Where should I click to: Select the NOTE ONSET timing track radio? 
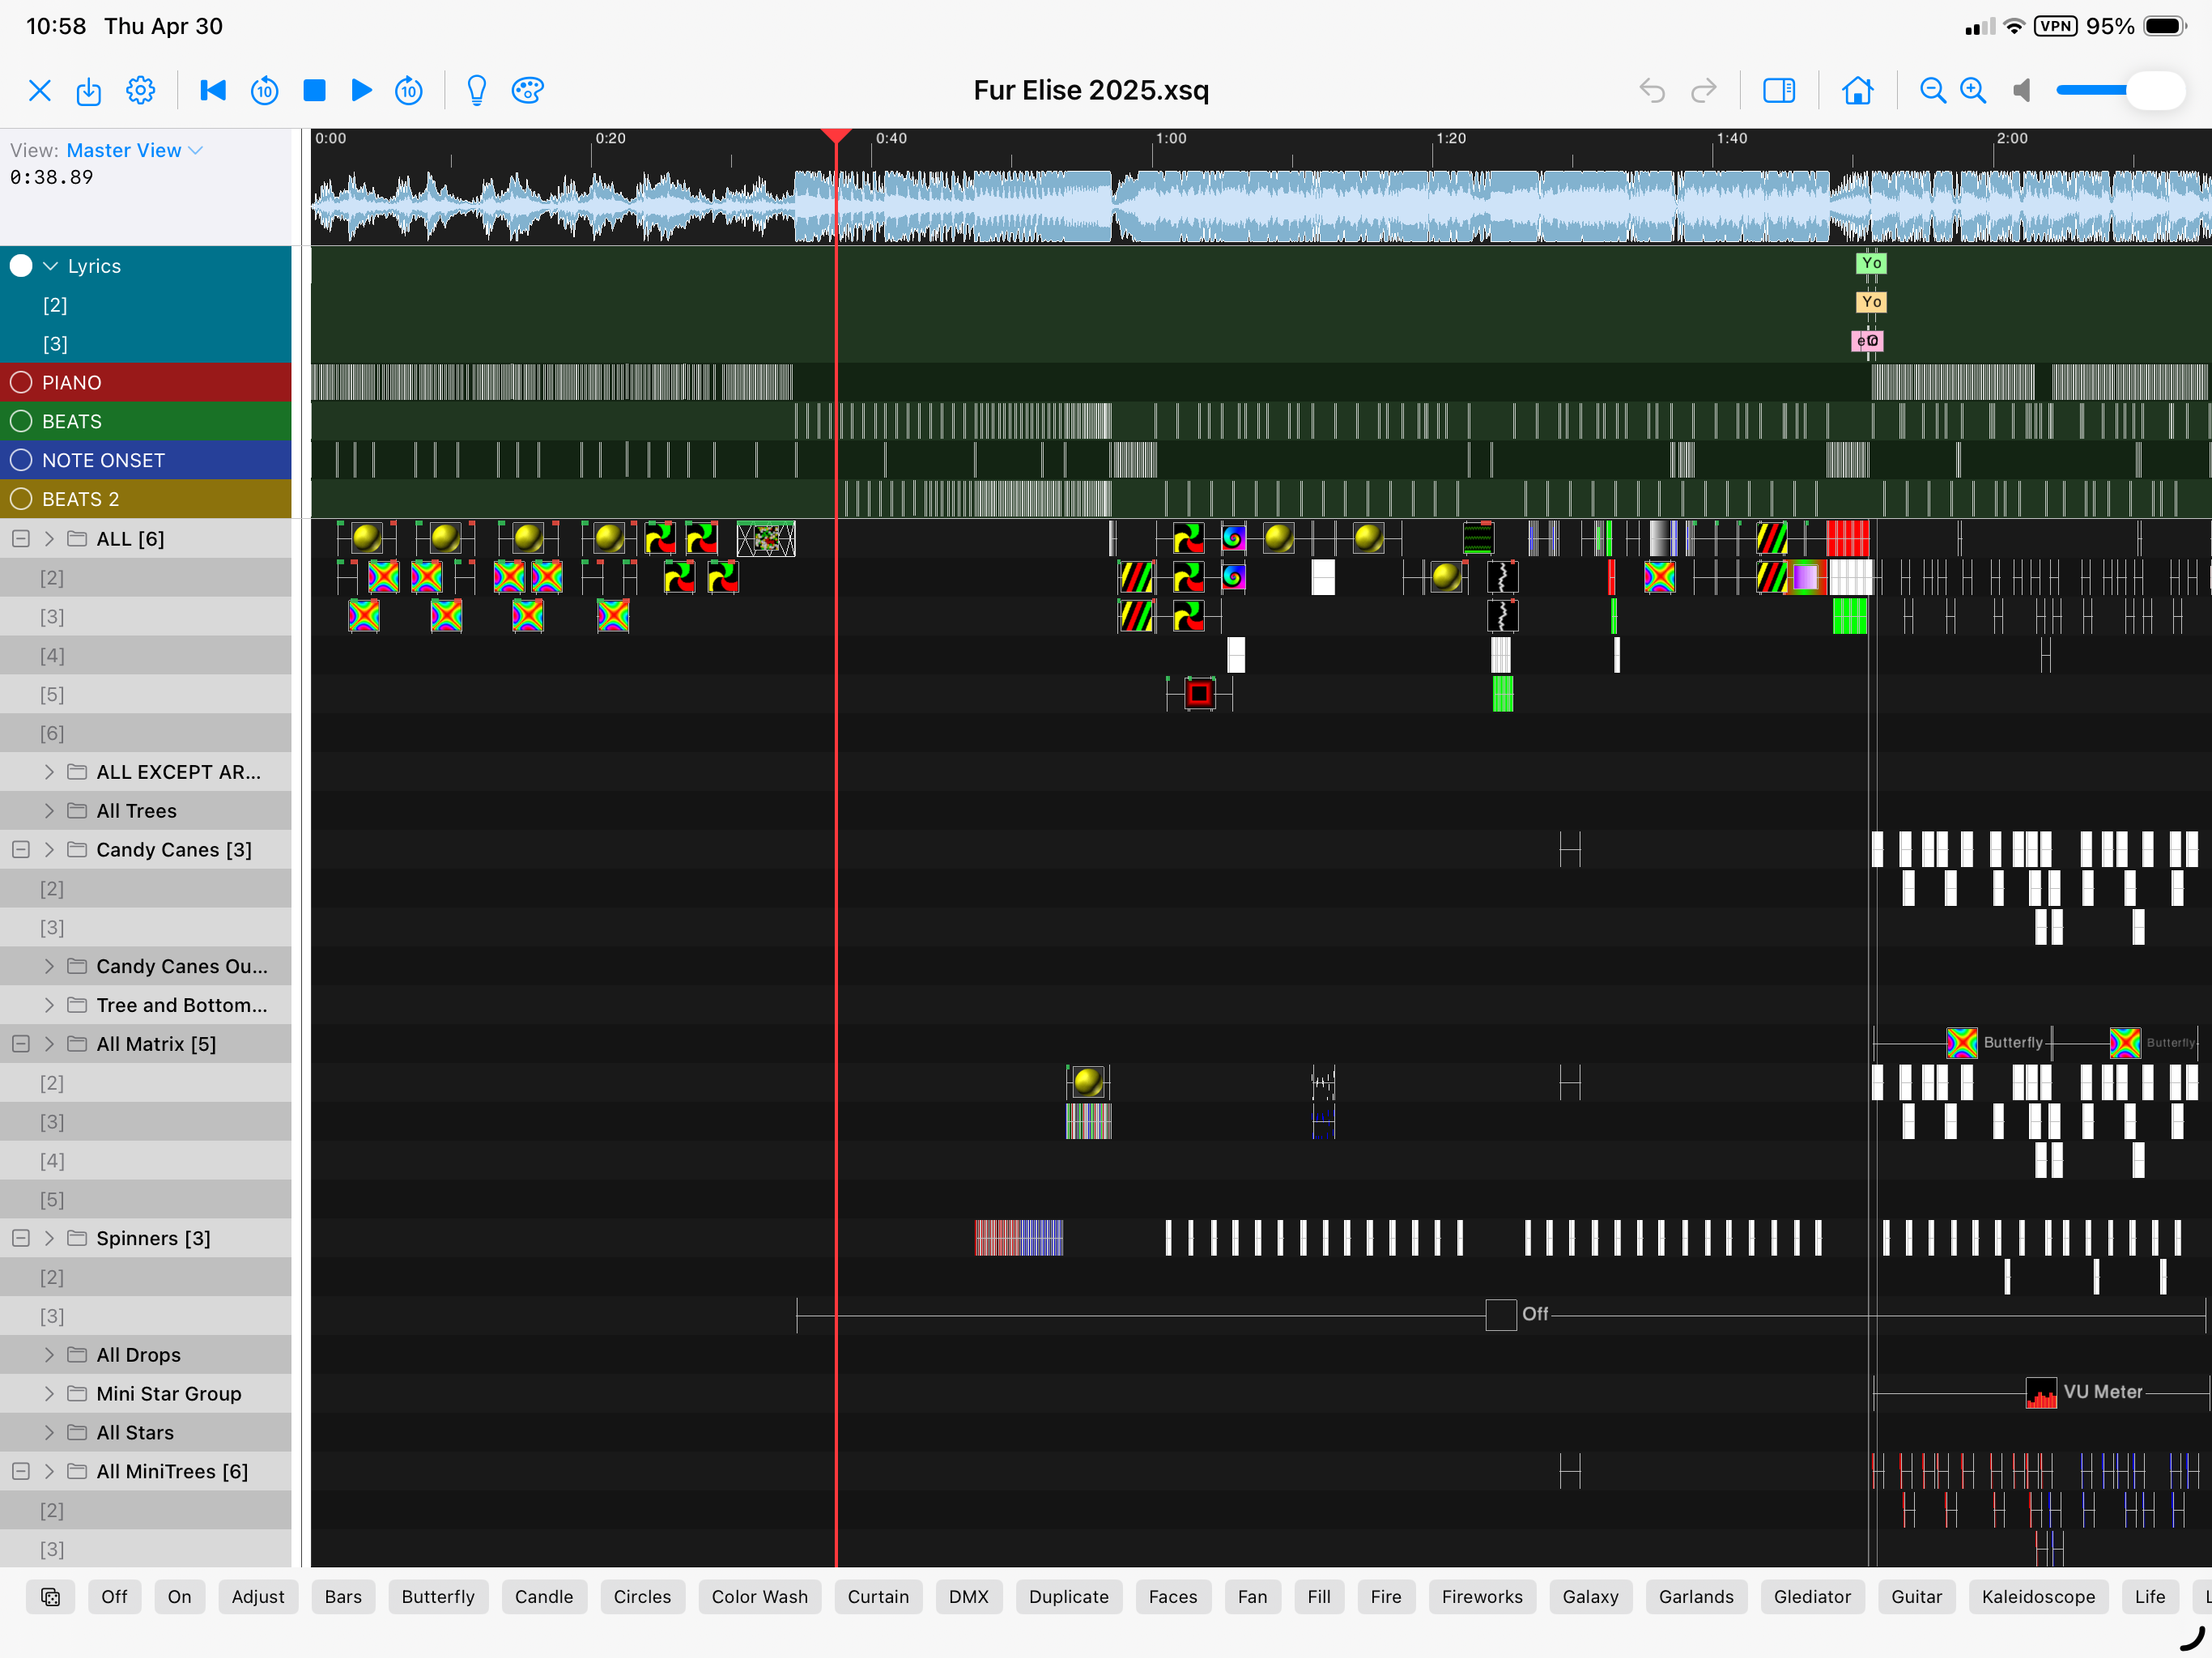[x=21, y=461]
